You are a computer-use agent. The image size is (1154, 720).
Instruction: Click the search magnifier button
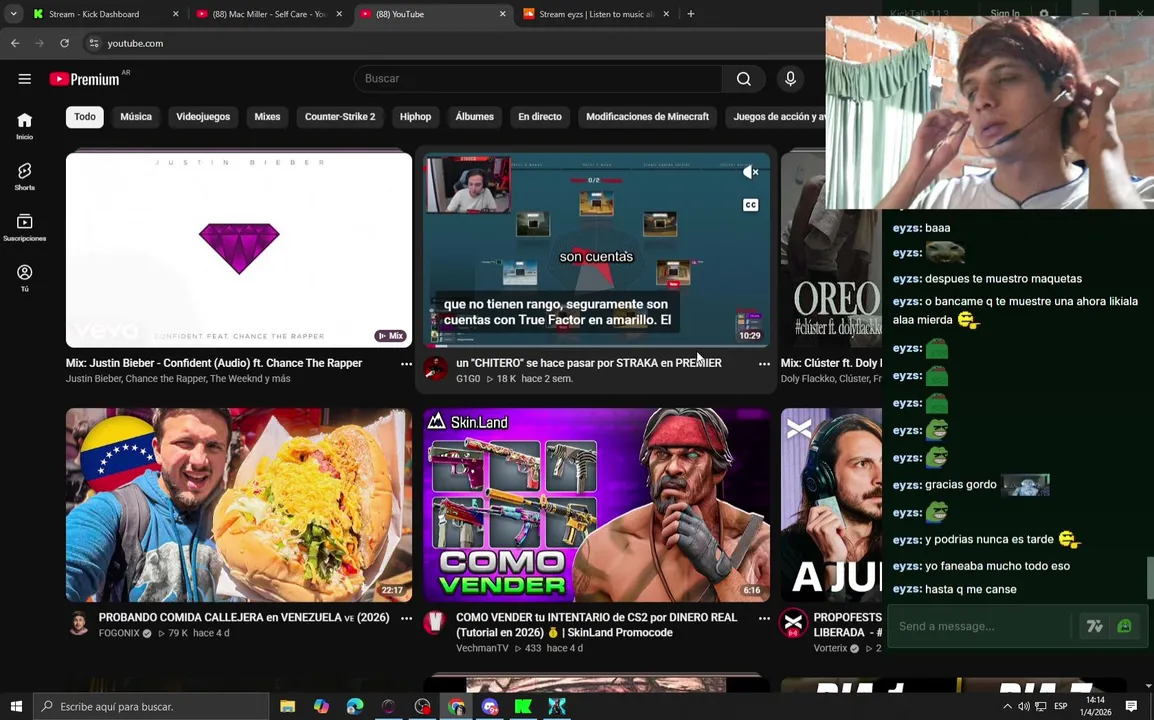[x=744, y=79]
